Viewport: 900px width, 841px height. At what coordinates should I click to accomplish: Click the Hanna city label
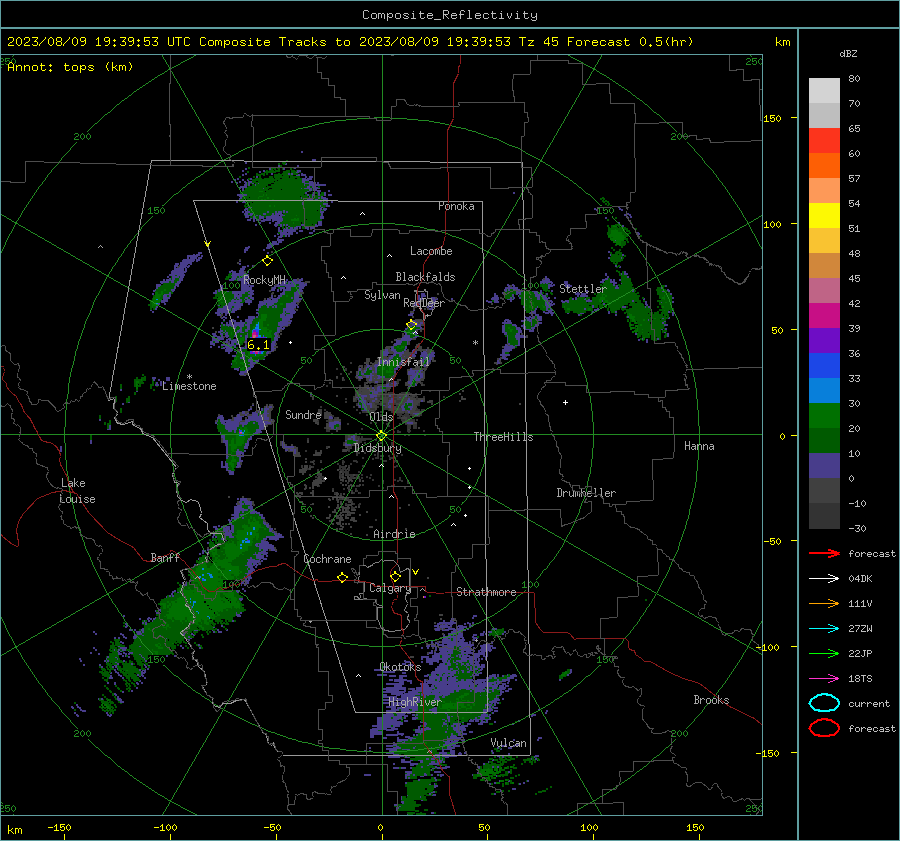click(x=699, y=446)
